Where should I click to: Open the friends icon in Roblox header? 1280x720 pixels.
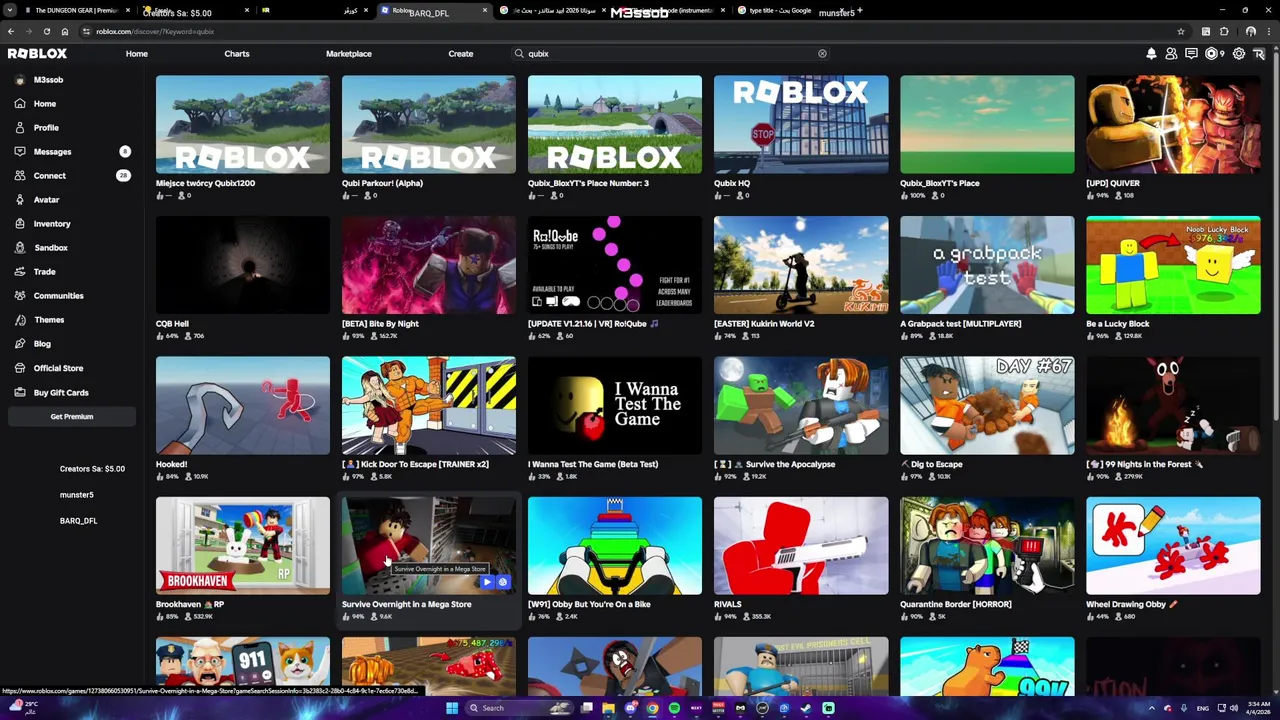tap(1171, 54)
